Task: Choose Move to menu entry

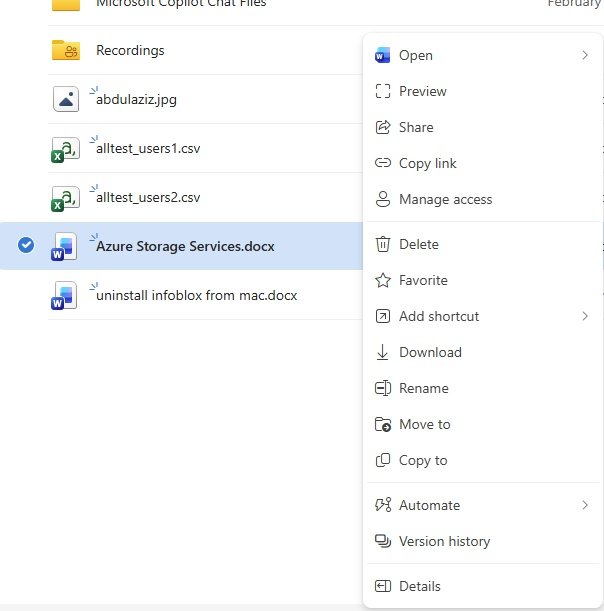Action: 482,424
